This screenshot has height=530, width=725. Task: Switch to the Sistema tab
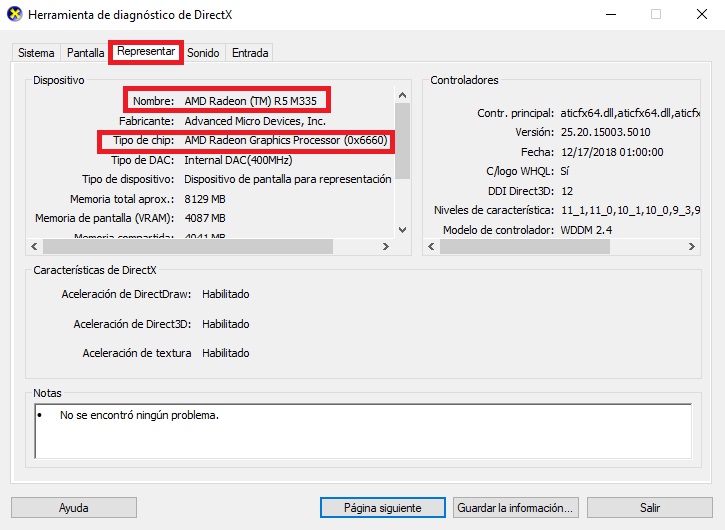(x=36, y=53)
